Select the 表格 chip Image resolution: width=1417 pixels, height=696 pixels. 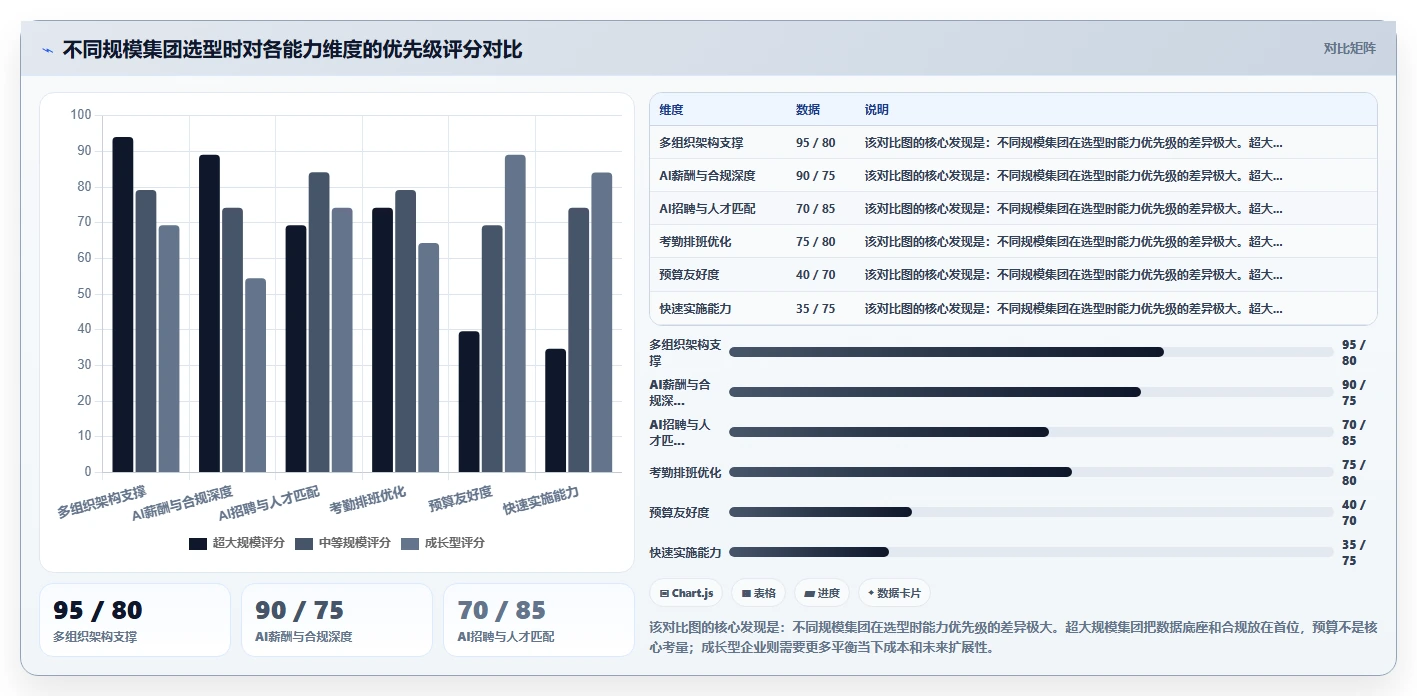758,593
